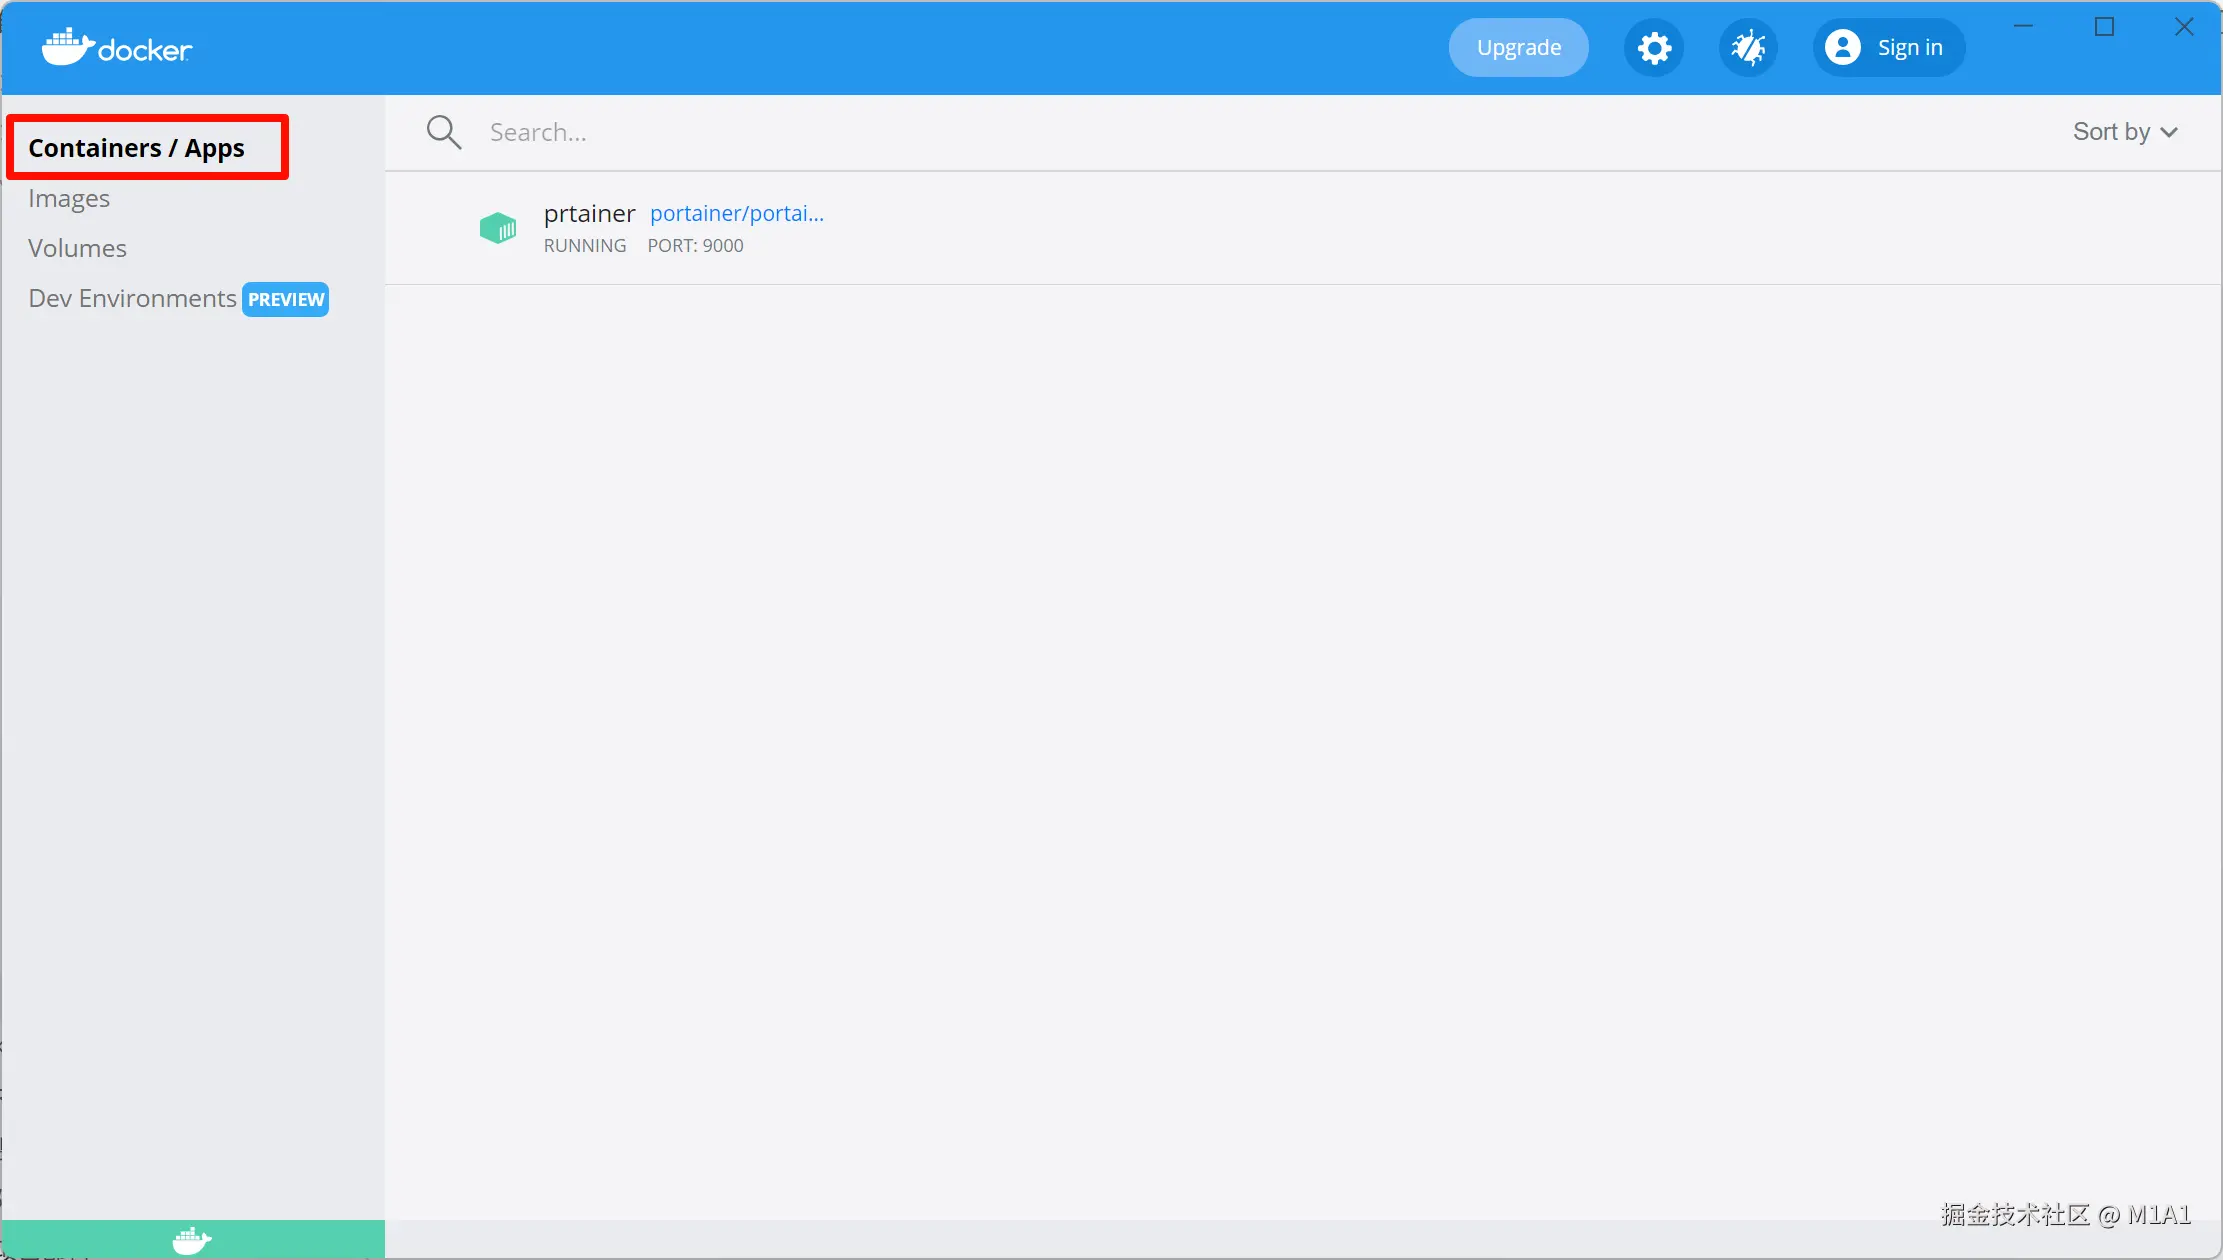Open the portainer/portai... image link
This screenshot has width=2223, height=1260.
coord(737,213)
